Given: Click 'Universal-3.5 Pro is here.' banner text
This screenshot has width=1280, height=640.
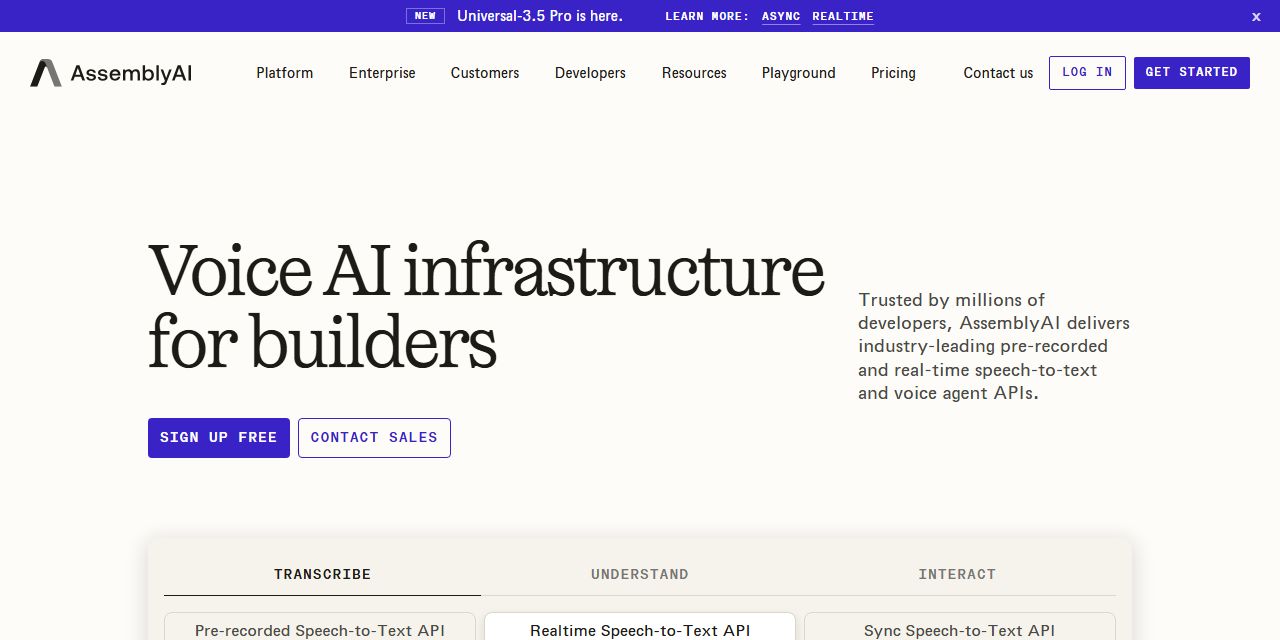Looking at the screenshot, I should [x=540, y=16].
